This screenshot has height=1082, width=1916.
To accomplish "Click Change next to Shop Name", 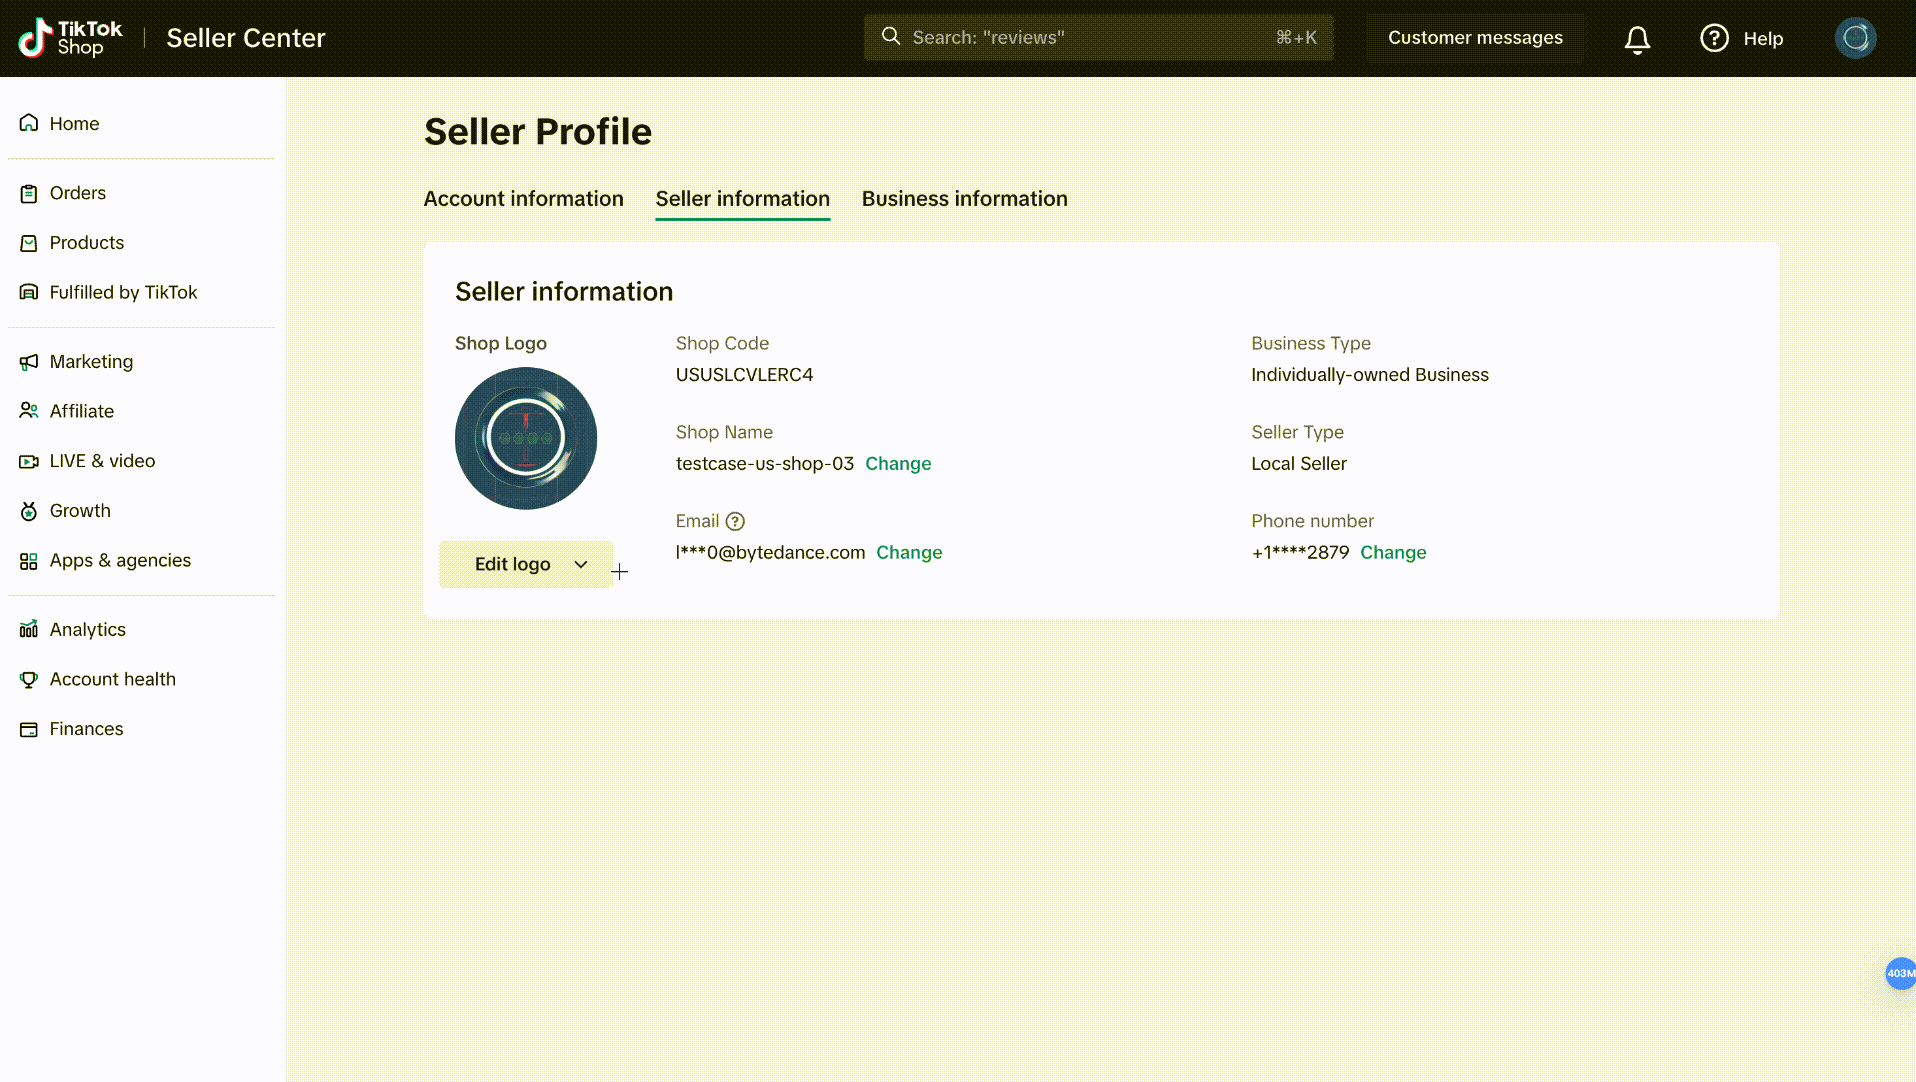I will coord(897,464).
